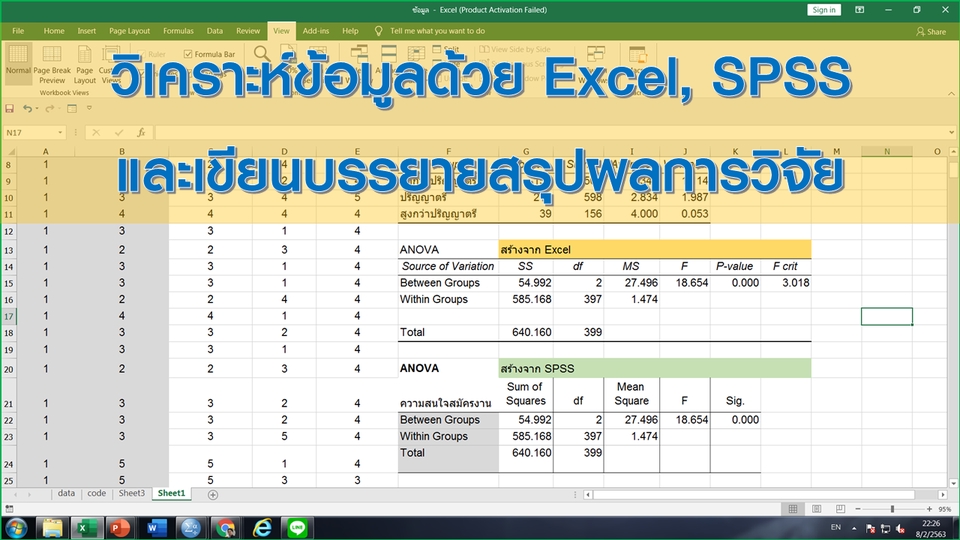960x540 pixels.
Task: Click the Insert Function fx icon
Action: (x=141, y=132)
